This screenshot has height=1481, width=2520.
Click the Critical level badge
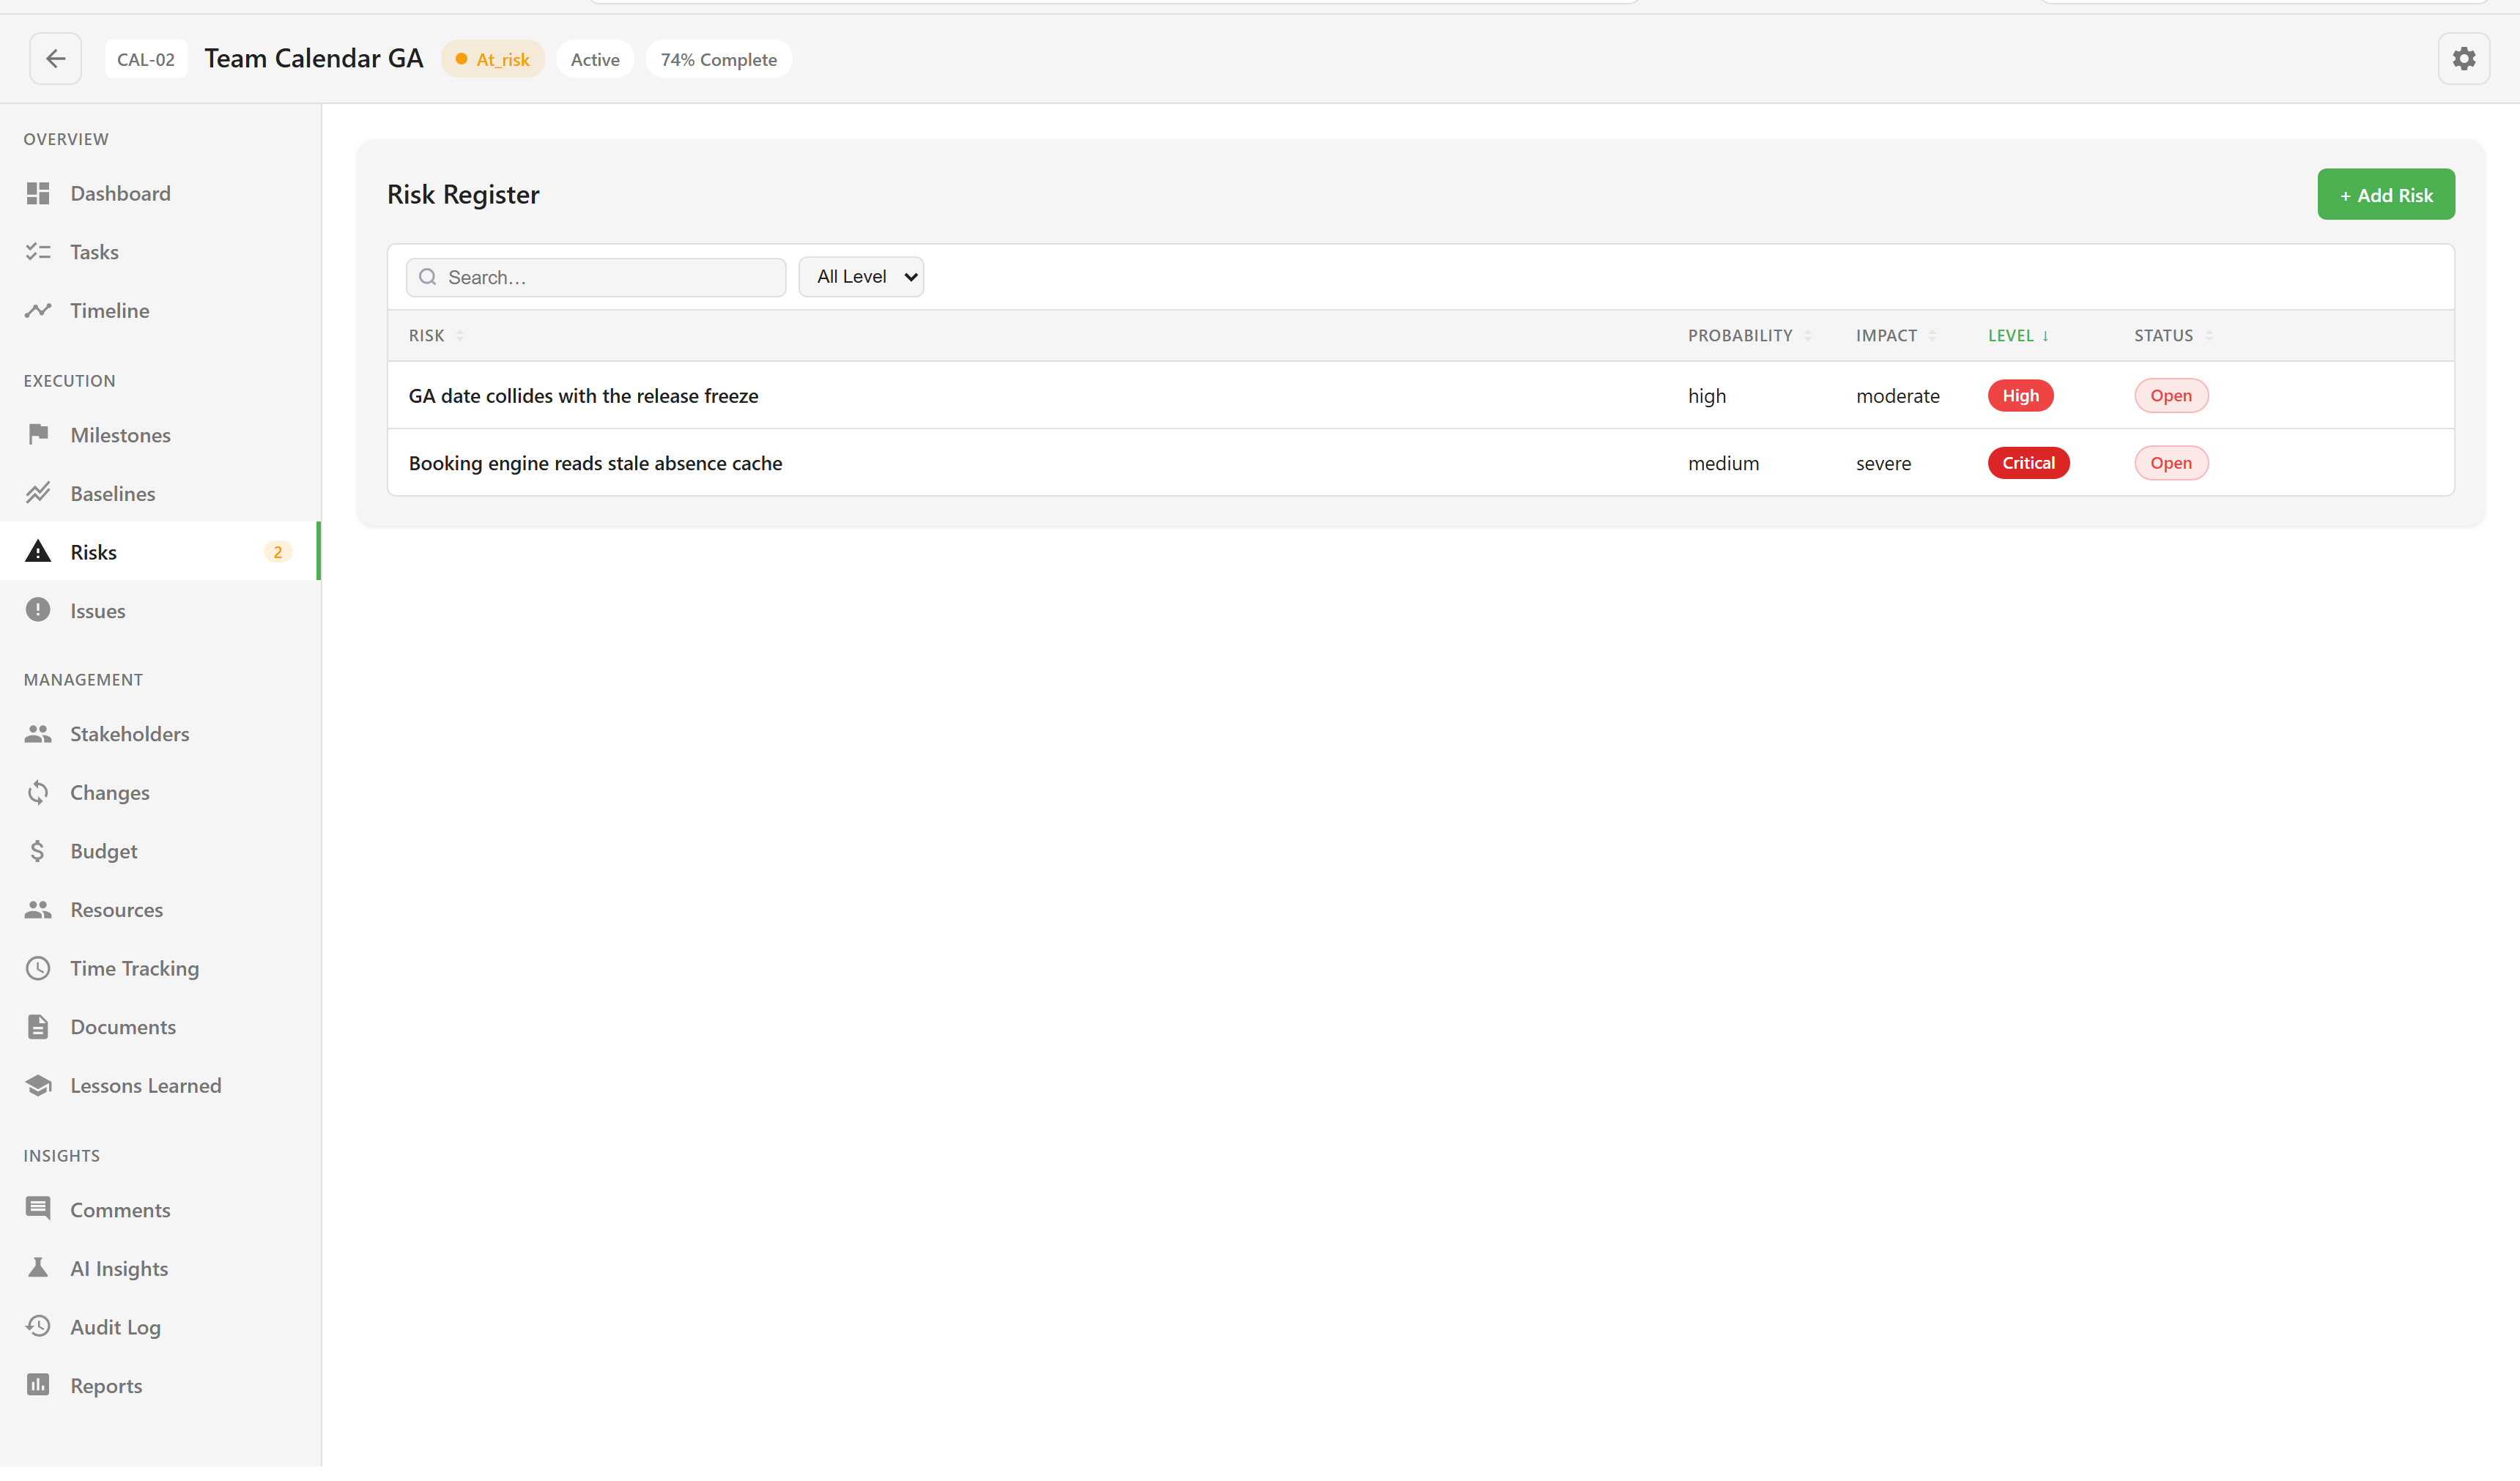[x=2028, y=463]
